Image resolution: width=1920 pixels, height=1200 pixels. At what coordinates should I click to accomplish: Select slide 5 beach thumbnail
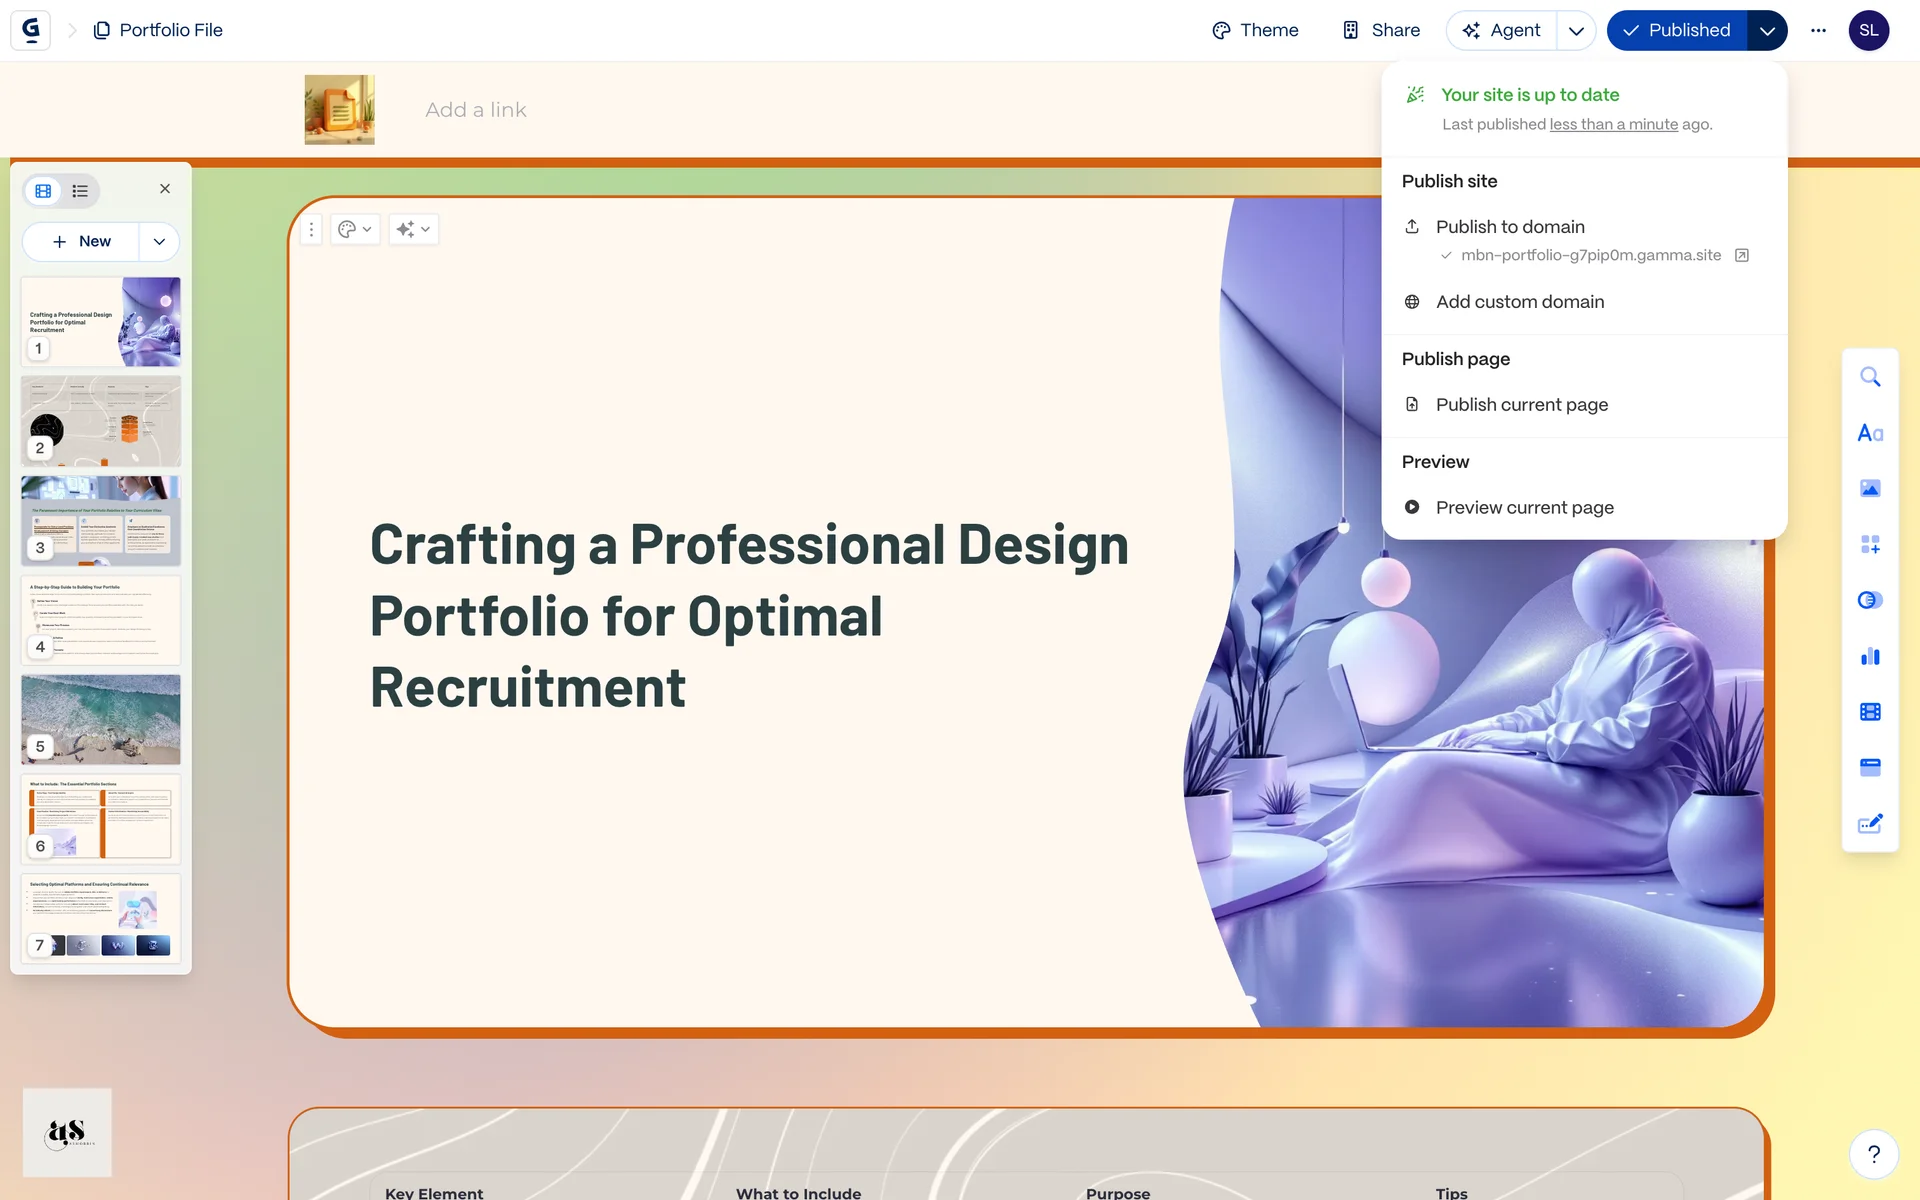coord(101,718)
